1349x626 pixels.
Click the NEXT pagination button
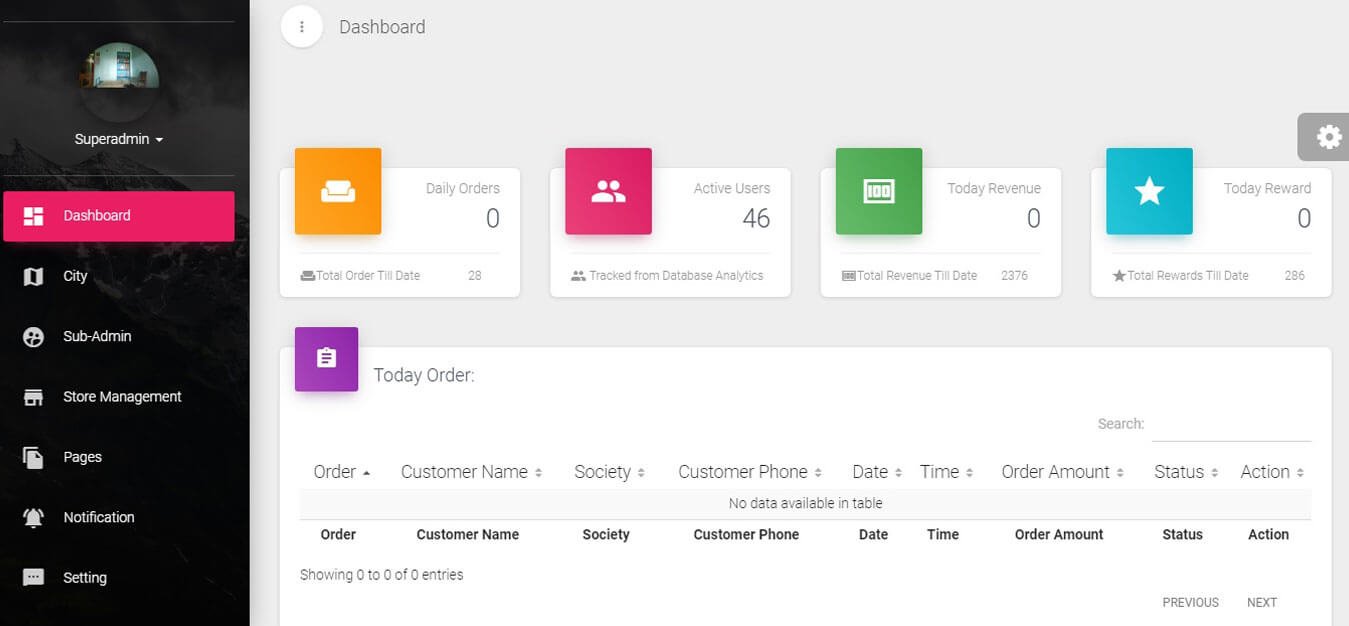coord(1261,602)
